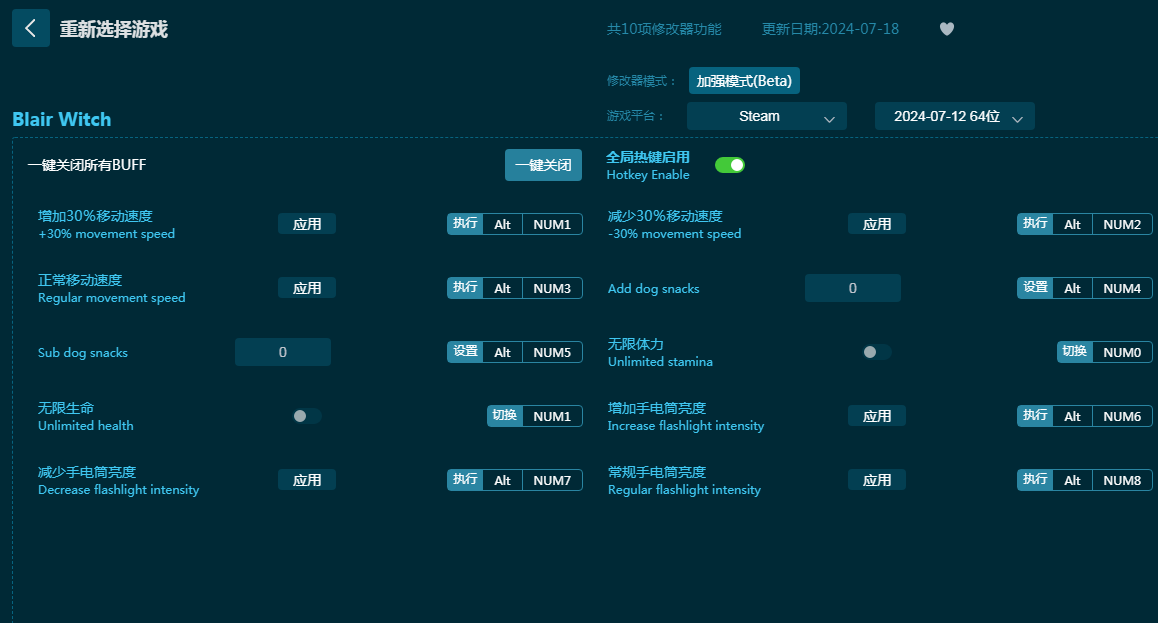Click the 增加手电筒亮度 label
The height and width of the screenshot is (623, 1158).
coord(657,408)
